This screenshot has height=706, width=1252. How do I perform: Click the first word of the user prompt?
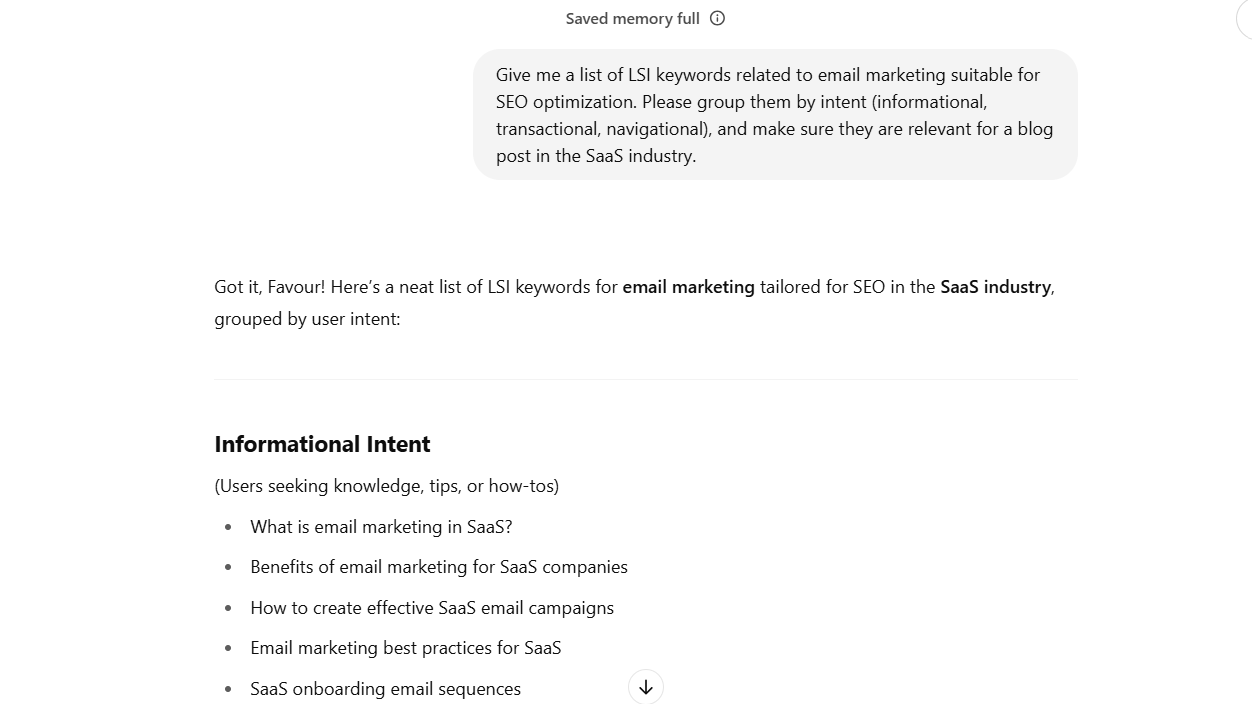coord(512,75)
